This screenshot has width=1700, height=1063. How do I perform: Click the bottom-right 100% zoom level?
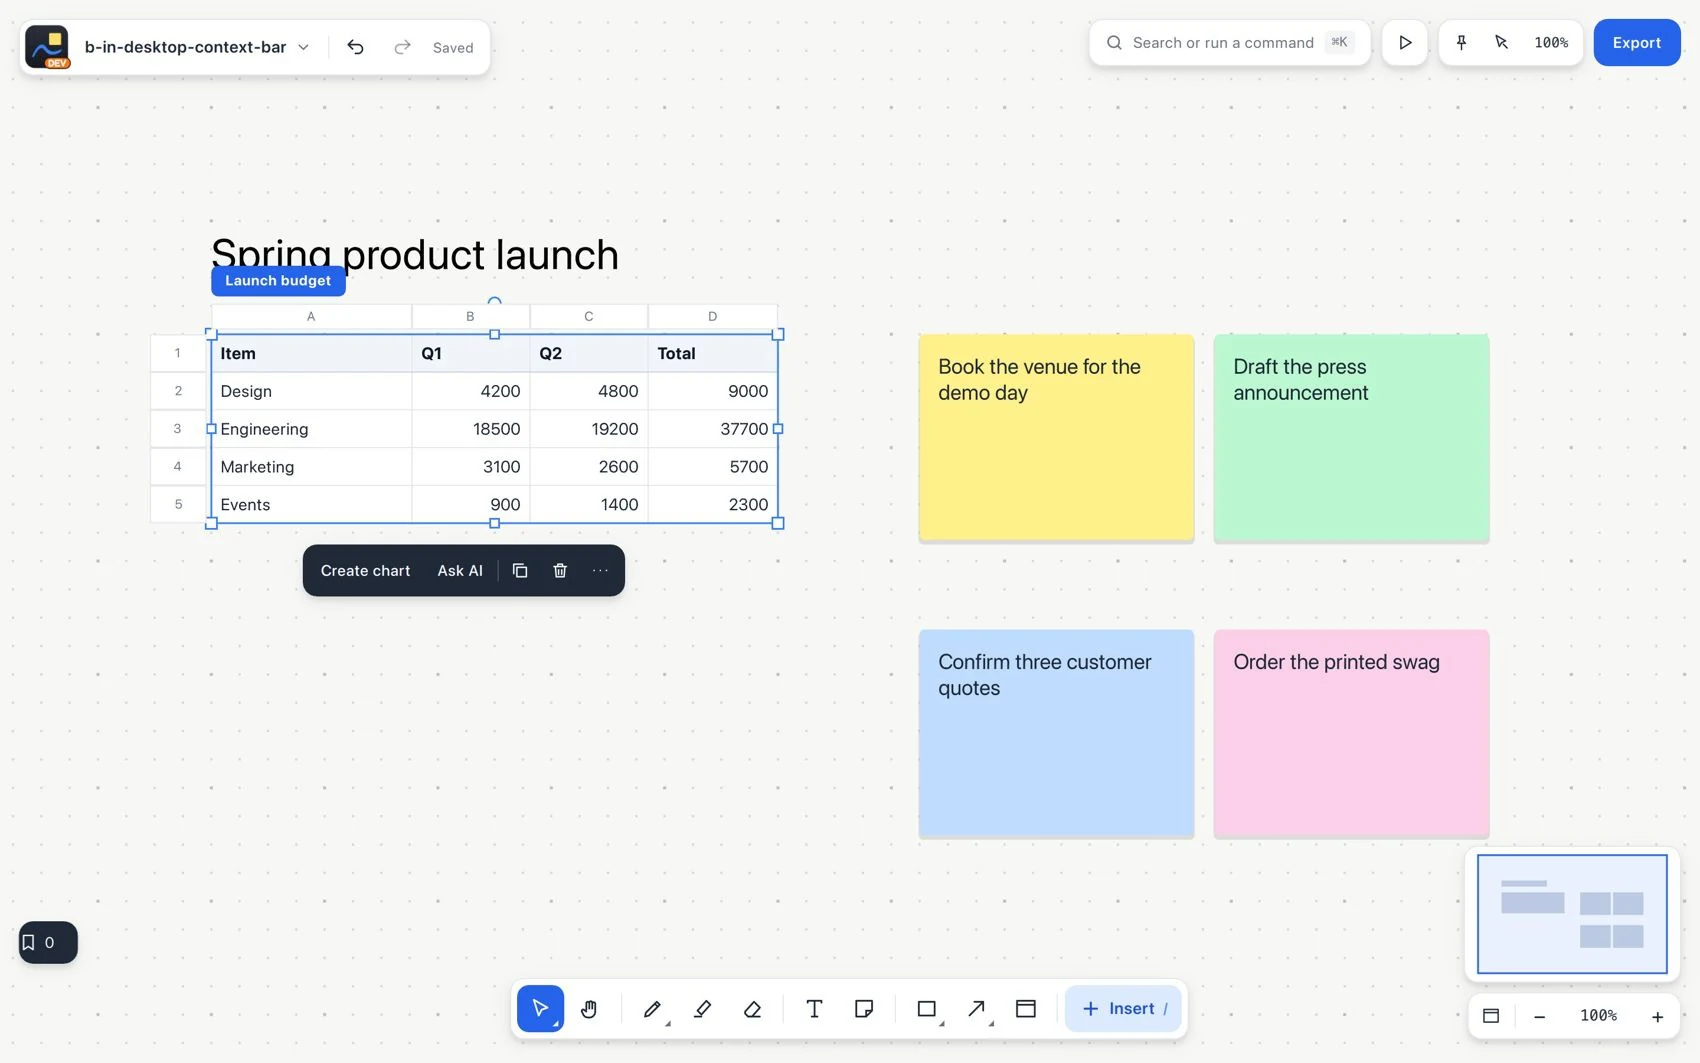tap(1598, 1016)
